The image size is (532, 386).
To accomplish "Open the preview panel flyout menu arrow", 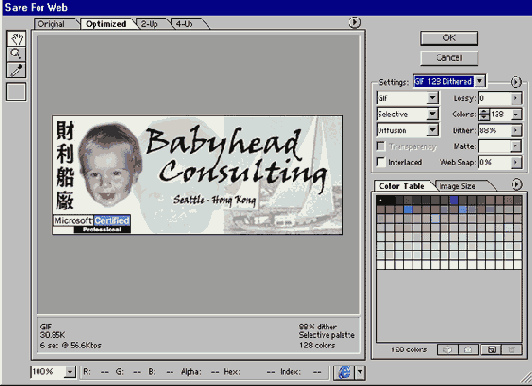I will [x=355, y=22].
